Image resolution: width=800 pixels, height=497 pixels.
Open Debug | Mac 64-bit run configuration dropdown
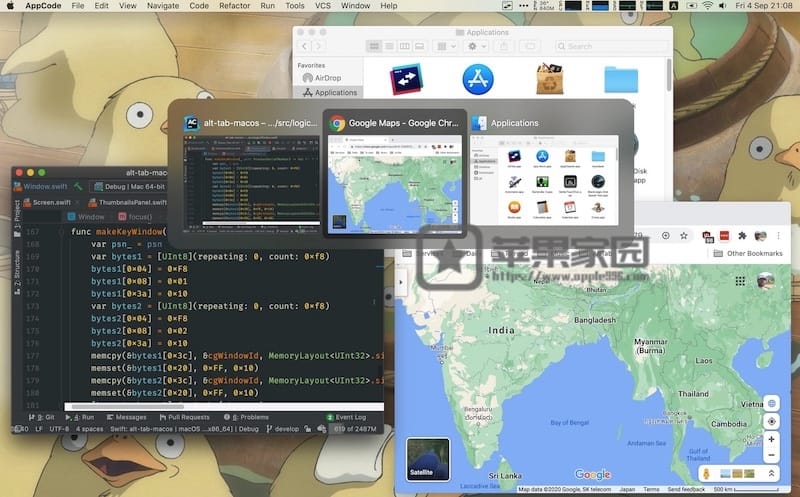[x=130, y=187]
